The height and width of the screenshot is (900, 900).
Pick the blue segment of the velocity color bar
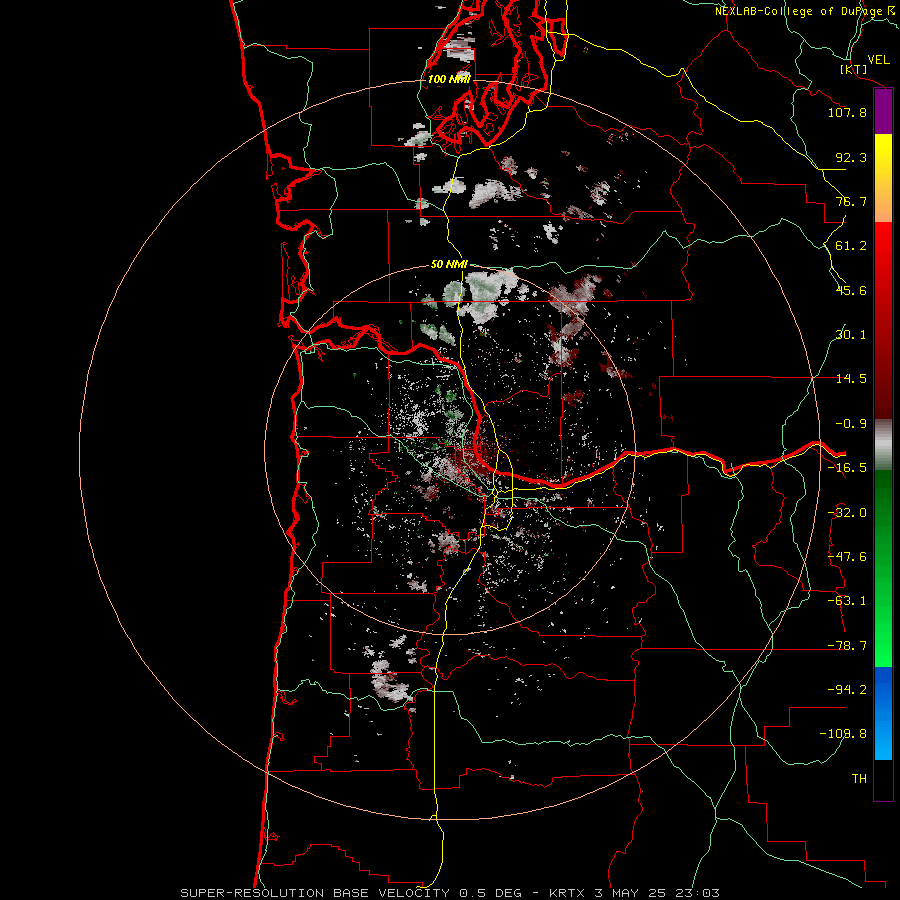883,713
